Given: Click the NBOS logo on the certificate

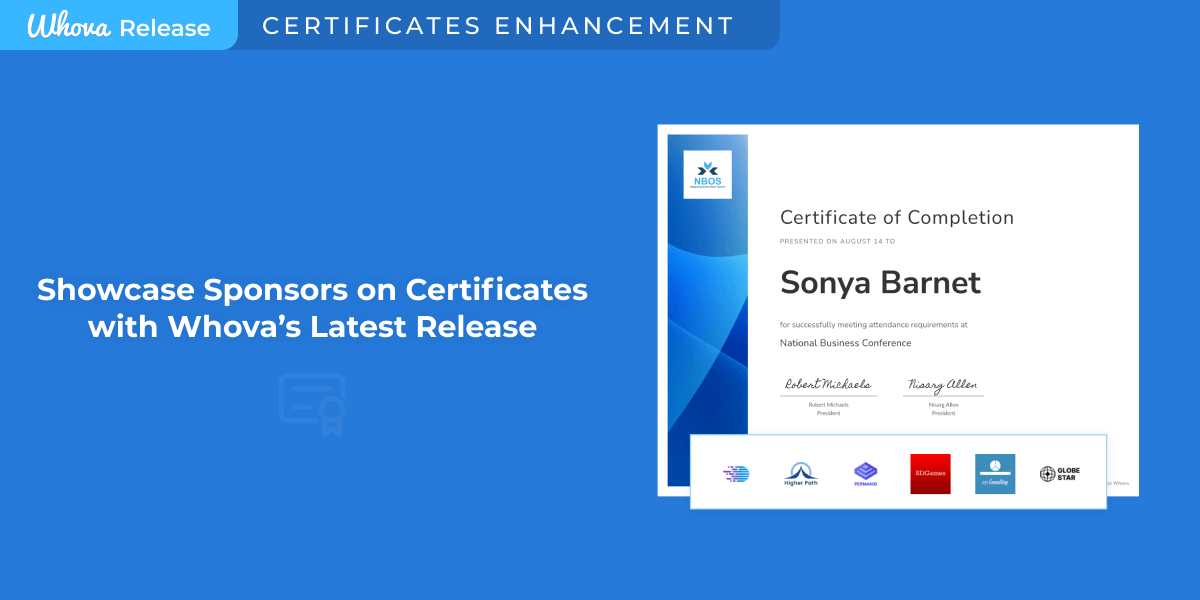Looking at the screenshot, I should point(707,174).
